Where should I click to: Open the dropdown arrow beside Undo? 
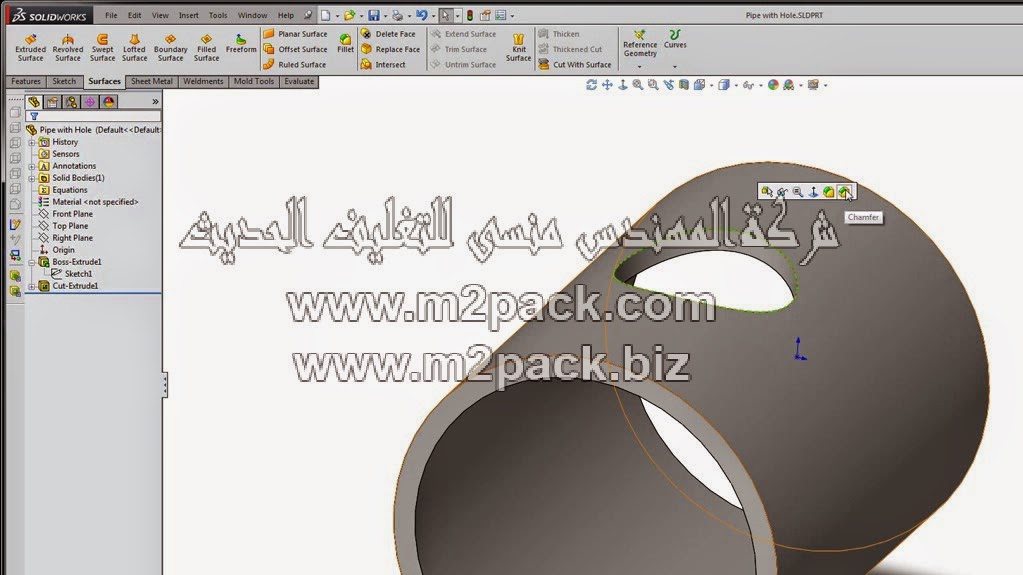pos(433,16)
